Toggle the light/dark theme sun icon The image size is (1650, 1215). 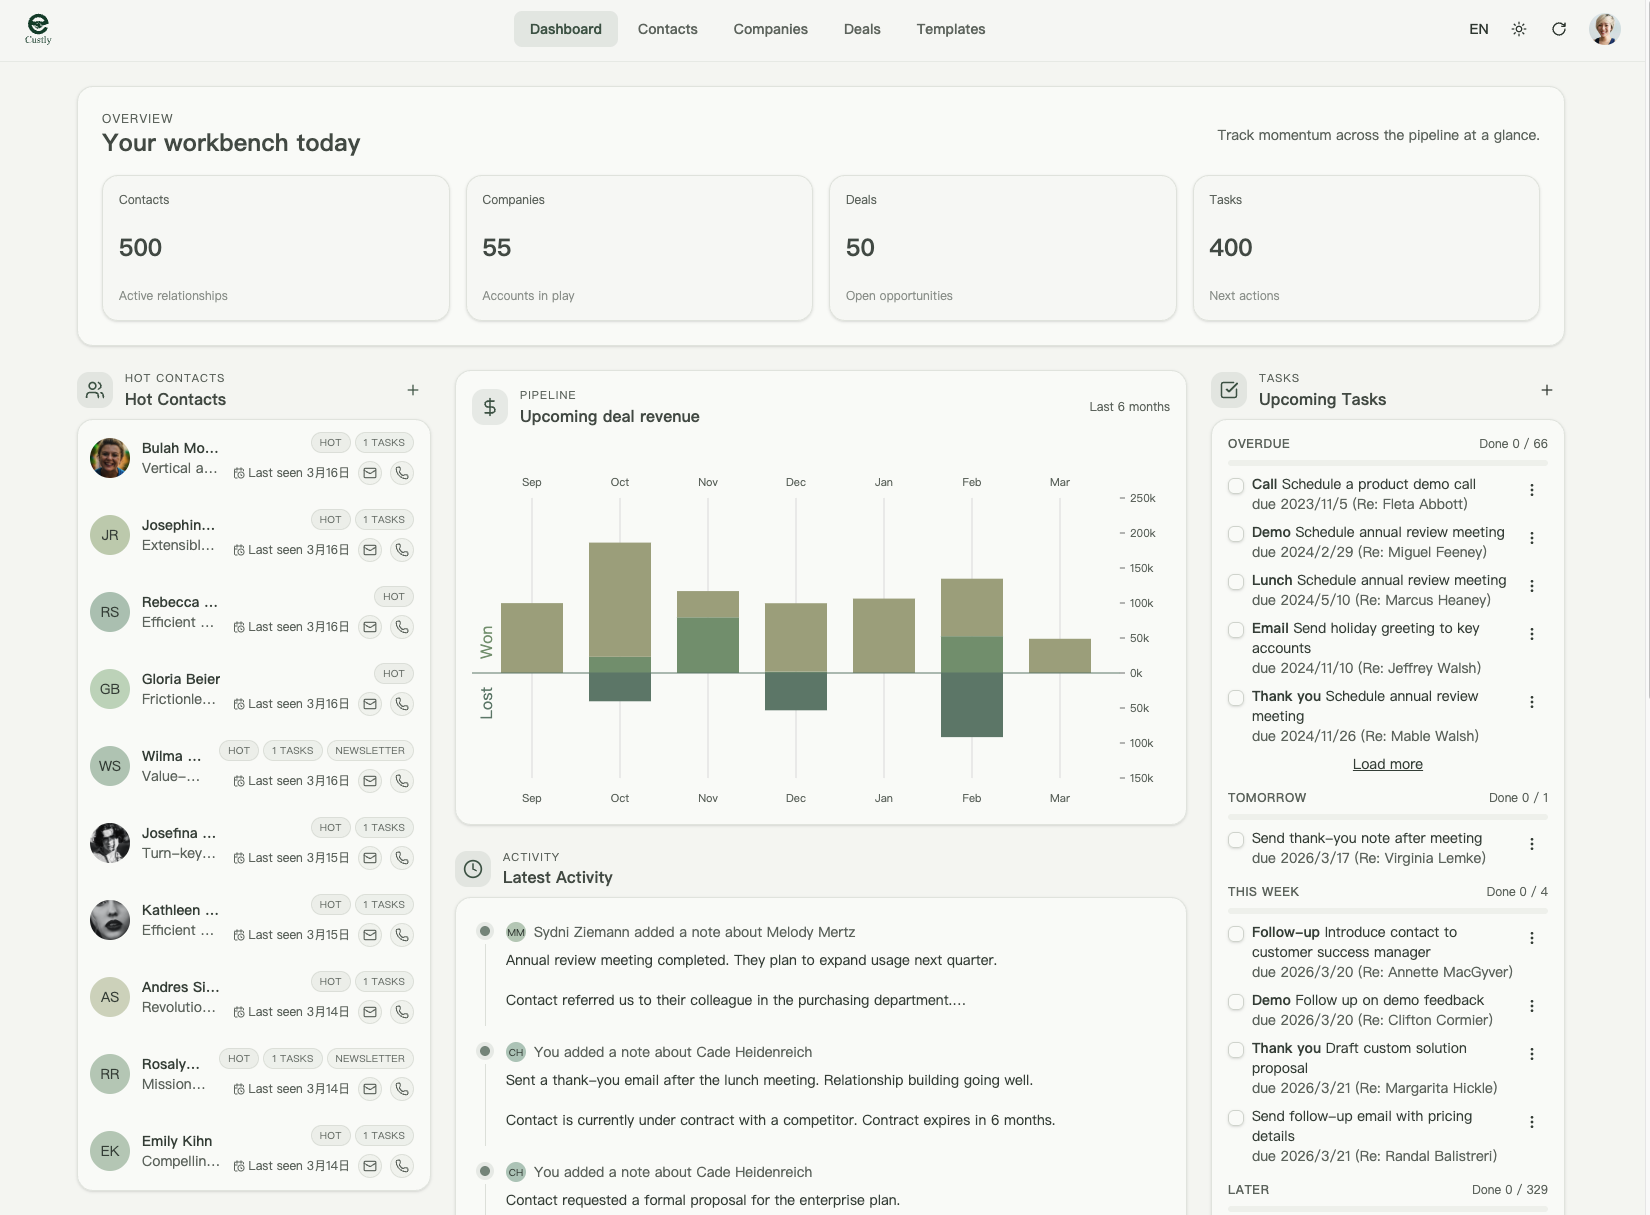coord(1518,29)
